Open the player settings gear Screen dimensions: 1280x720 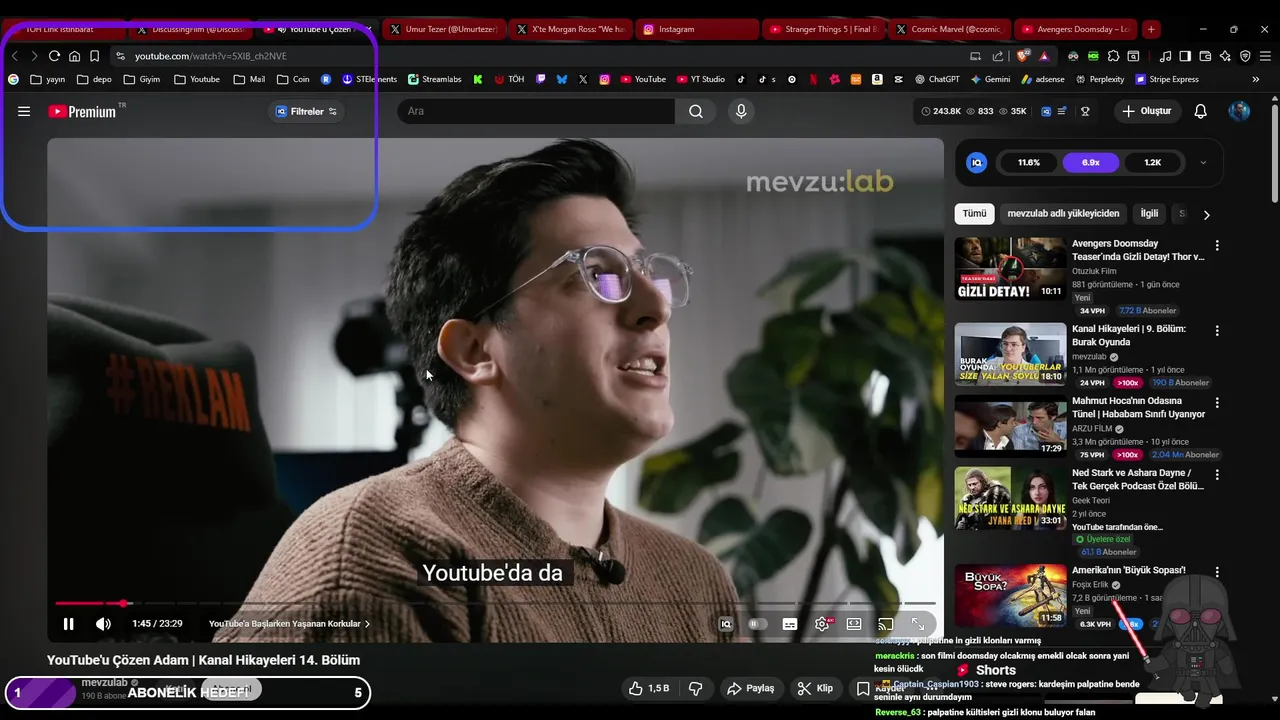click(x=822, y=624)
